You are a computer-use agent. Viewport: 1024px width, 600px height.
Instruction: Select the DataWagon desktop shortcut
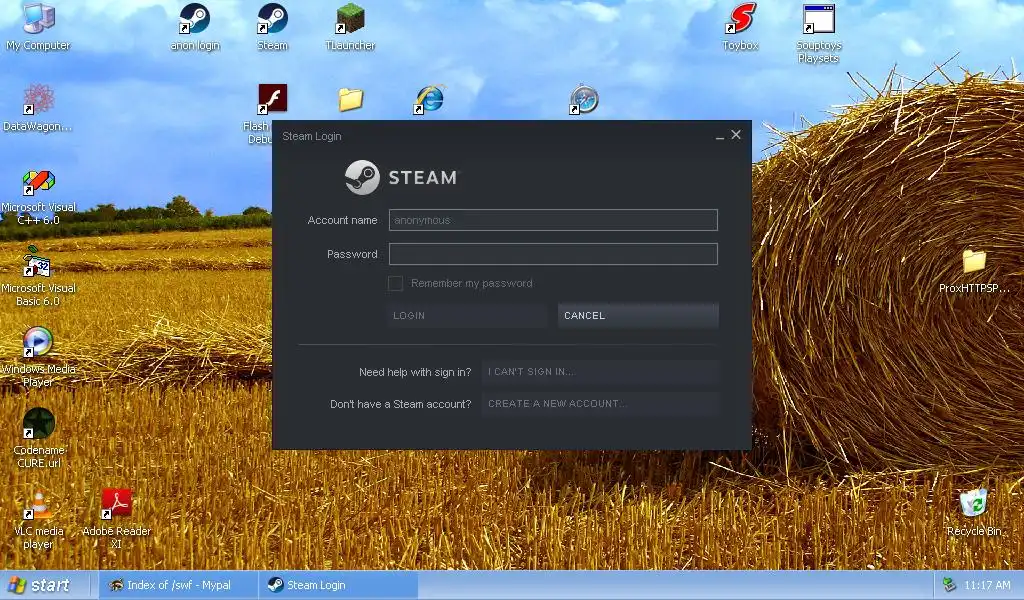pyautogui.click(x=39, y=99)
